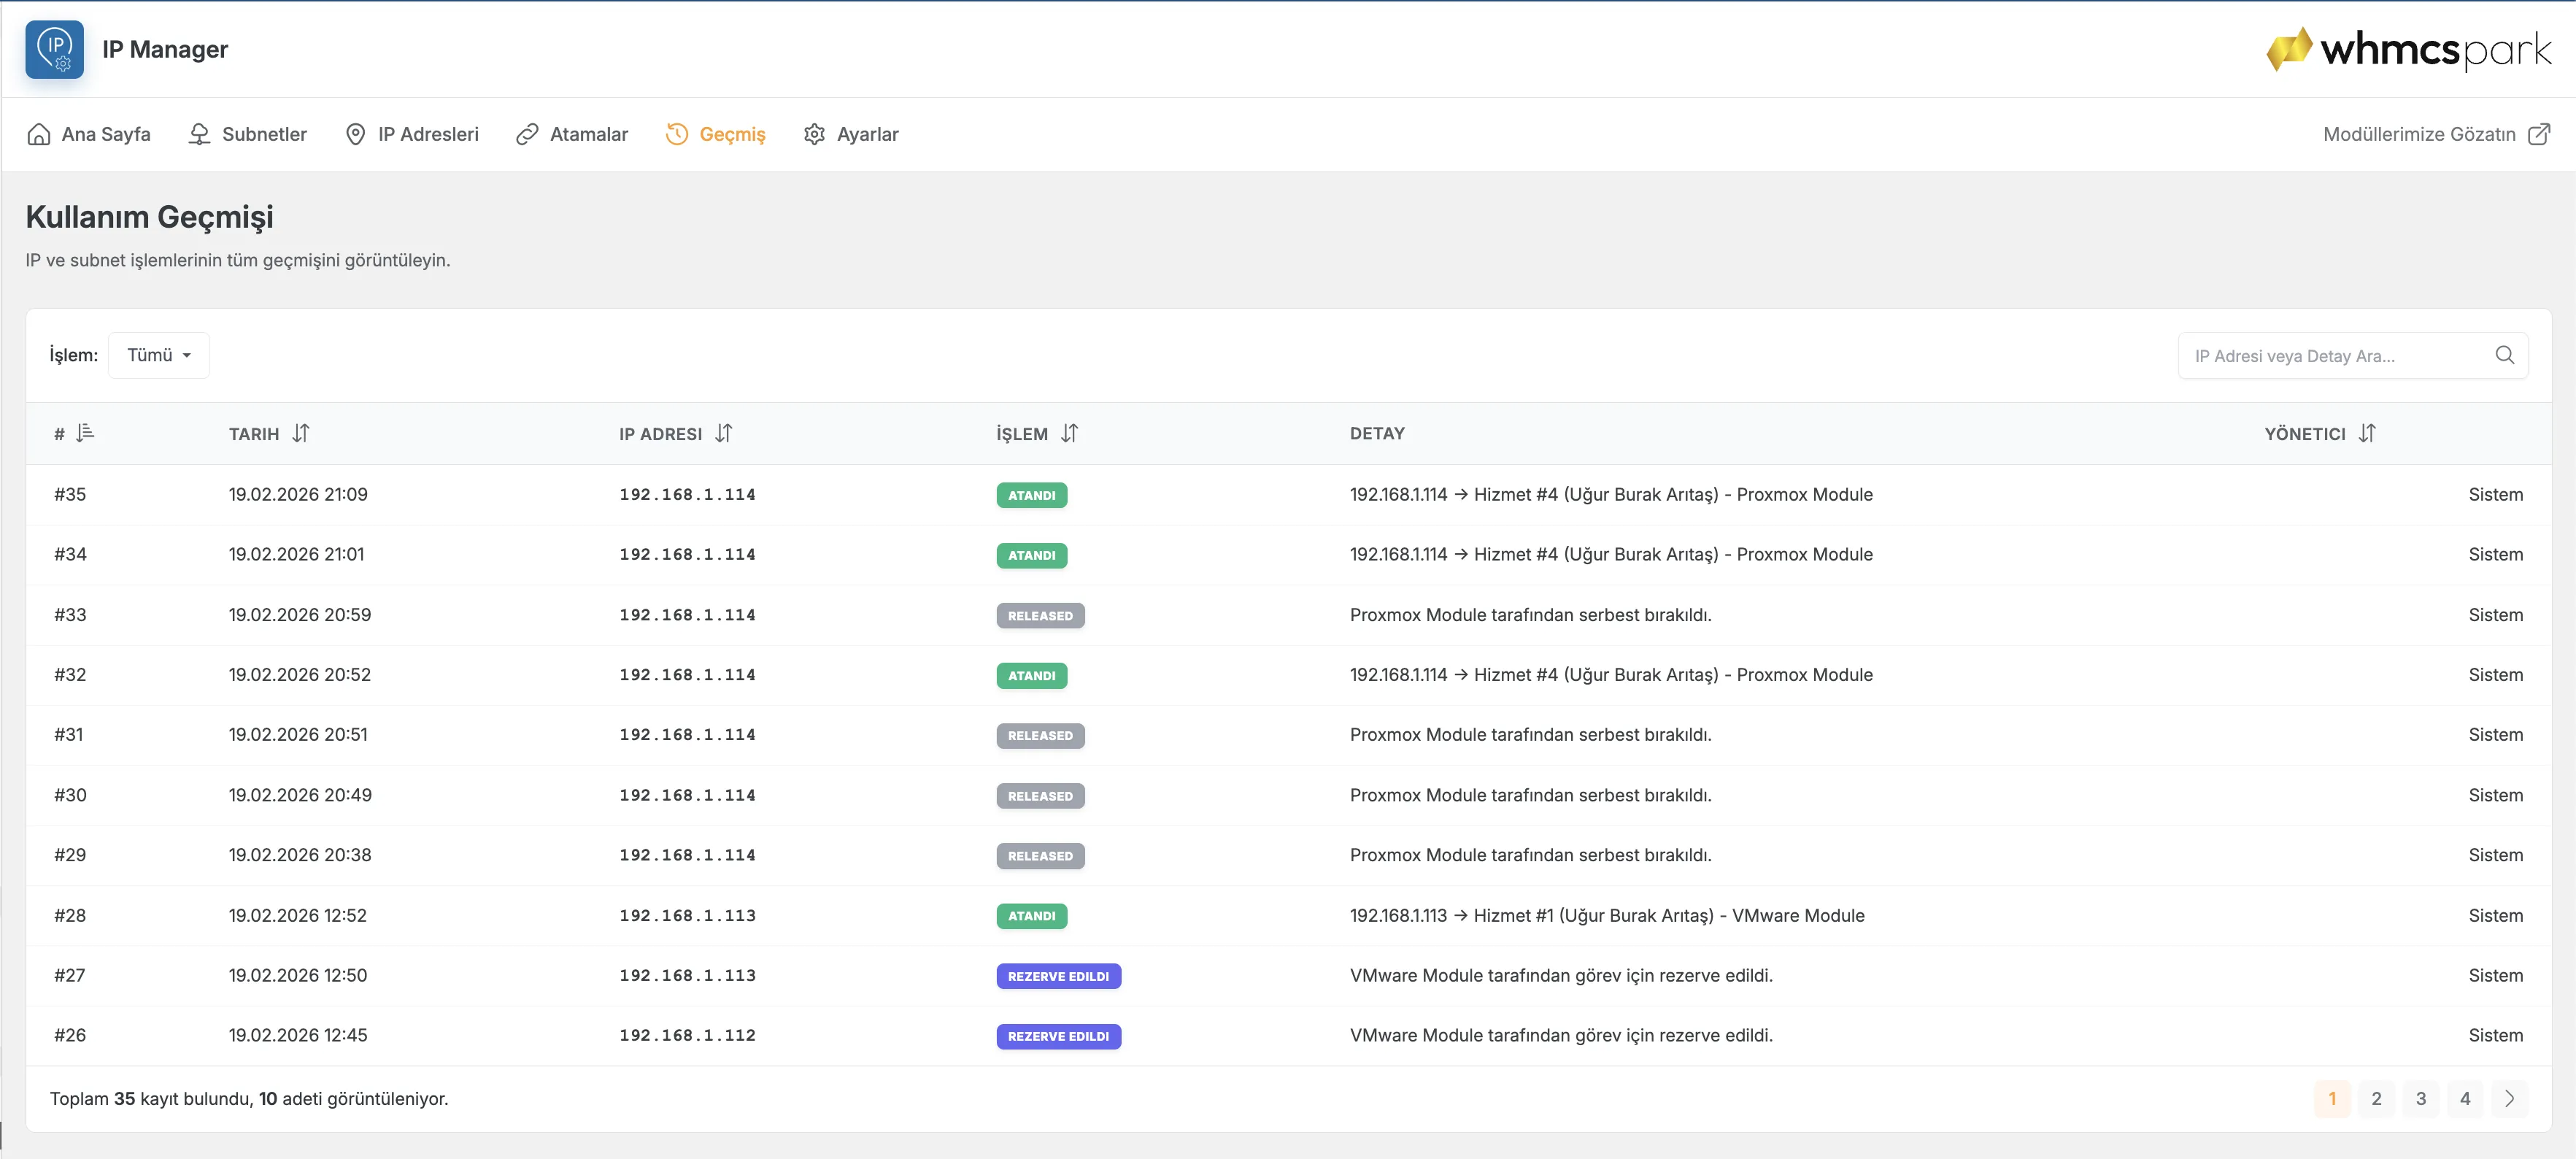Sort by Yönetici column arrows icon

pyautogui.click(x=2367, y=433)
